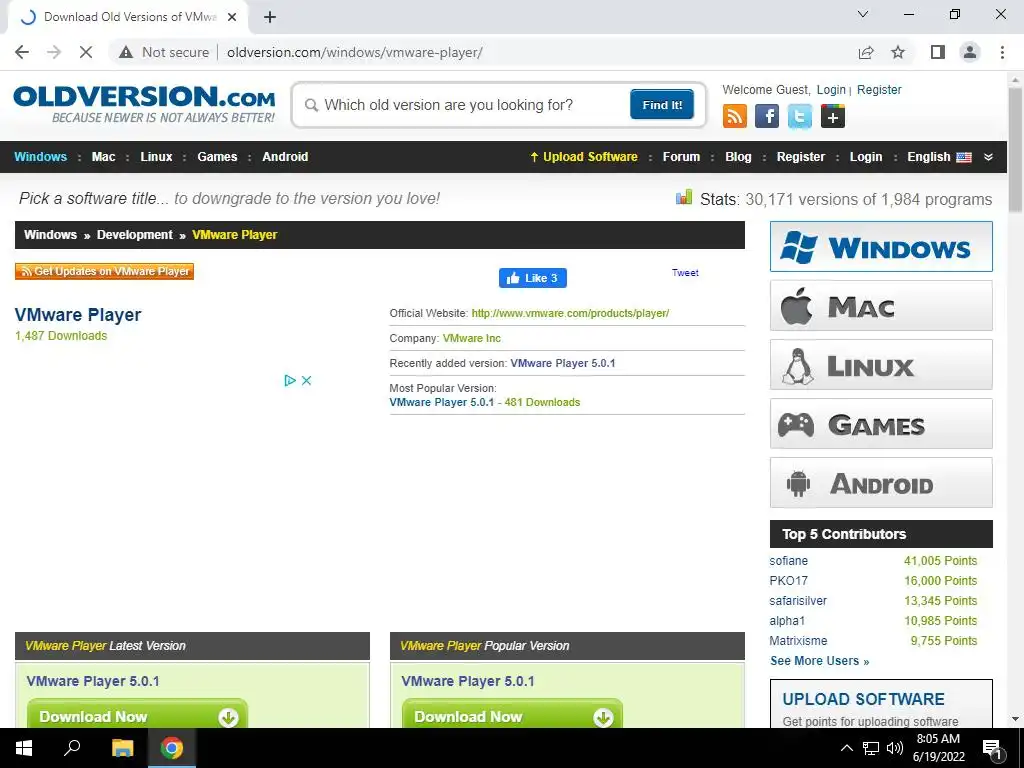Click Upload Software in navigation bar
Viewport: 1024px width, 768px height.
click(584, 157)
